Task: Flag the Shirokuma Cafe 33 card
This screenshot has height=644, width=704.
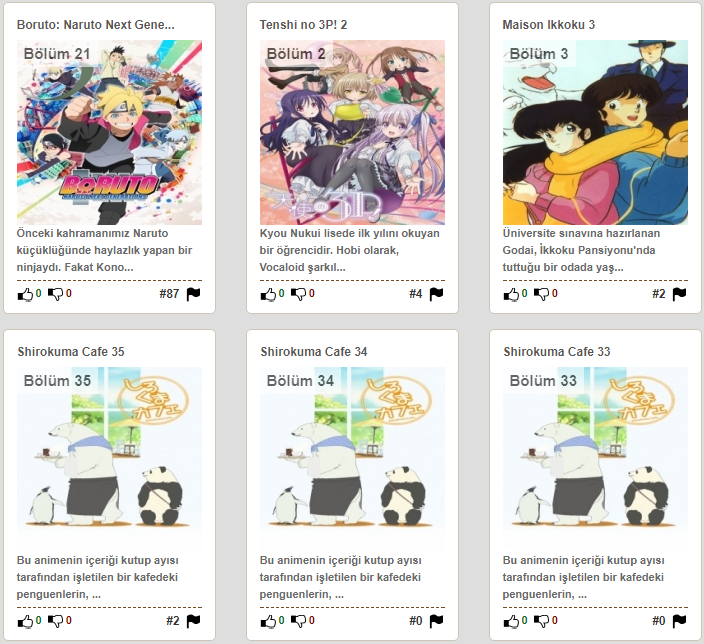Action: [679, 621]
